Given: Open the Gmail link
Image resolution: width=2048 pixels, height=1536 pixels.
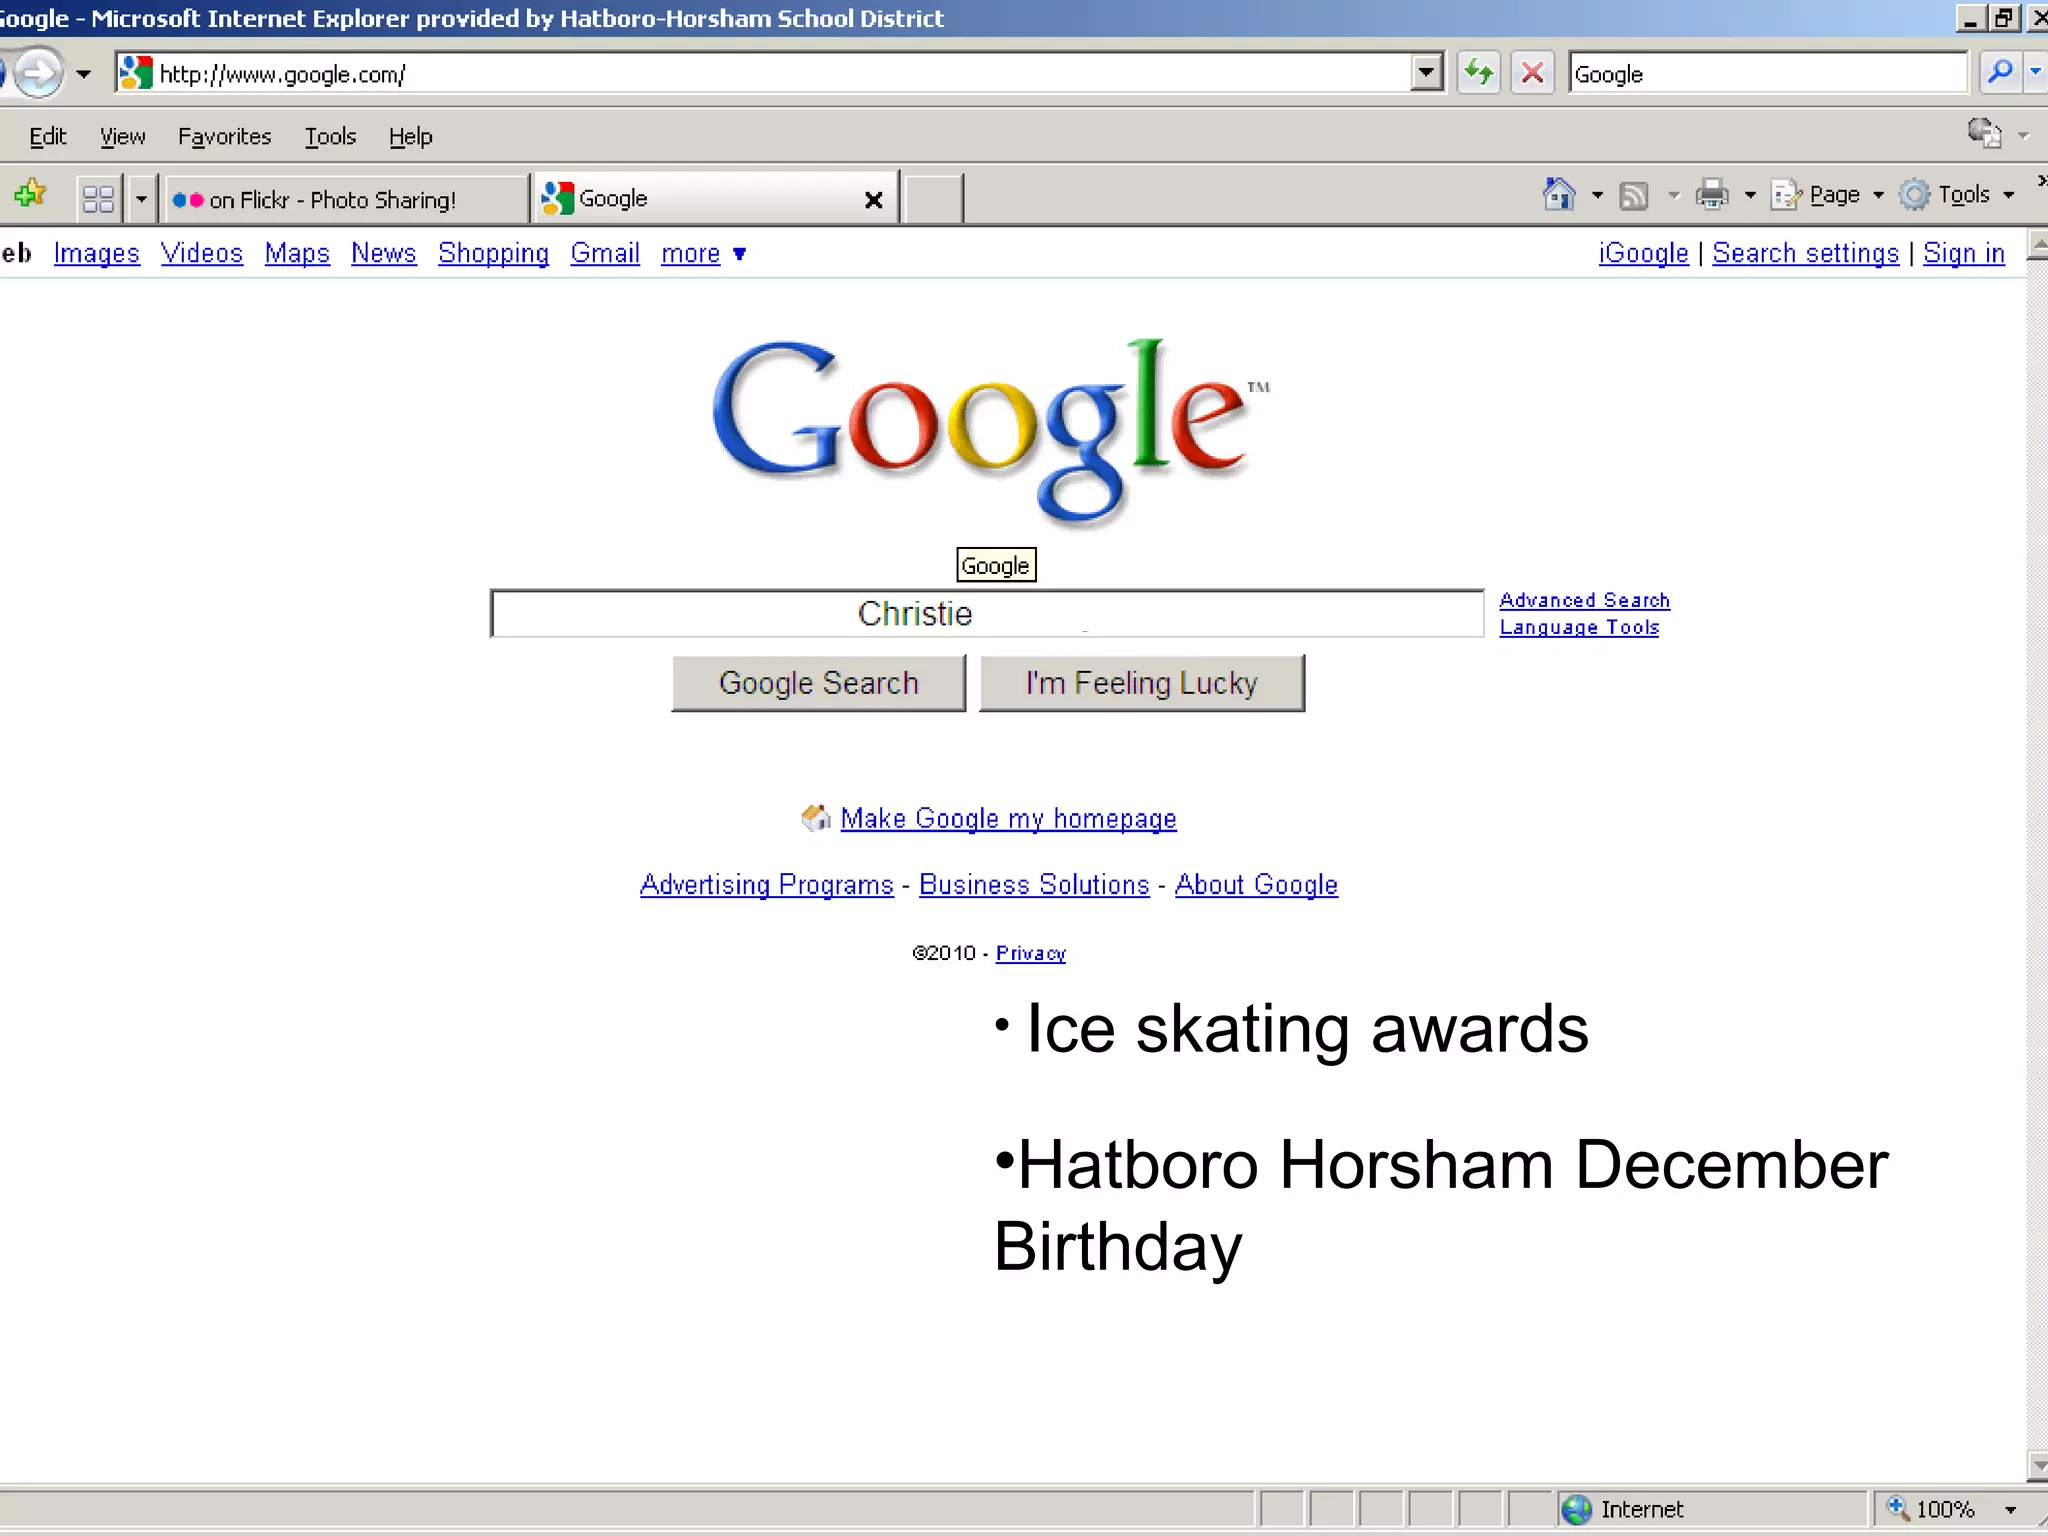Looking at the screenshot, I should [604, 254].
